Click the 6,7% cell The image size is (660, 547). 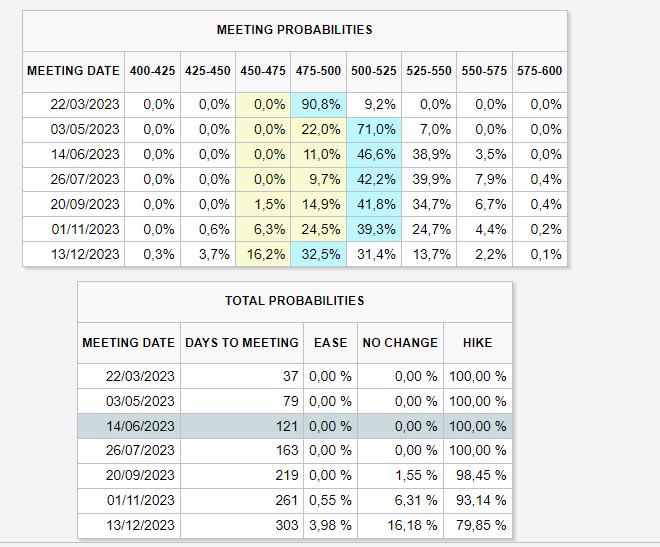484,204
